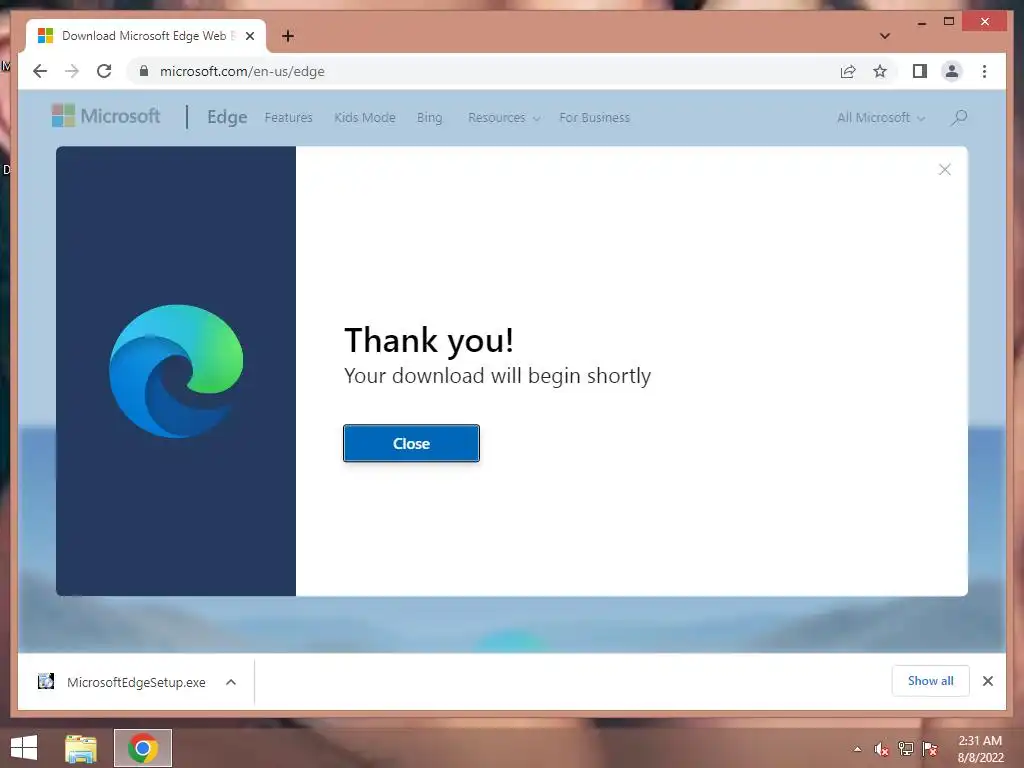Image resolution: width=1024 pixels, height=768 pixels.
Task: Open MicrosoftEdgeSetup.exe download options chevron
Action: tap(231, 682)
